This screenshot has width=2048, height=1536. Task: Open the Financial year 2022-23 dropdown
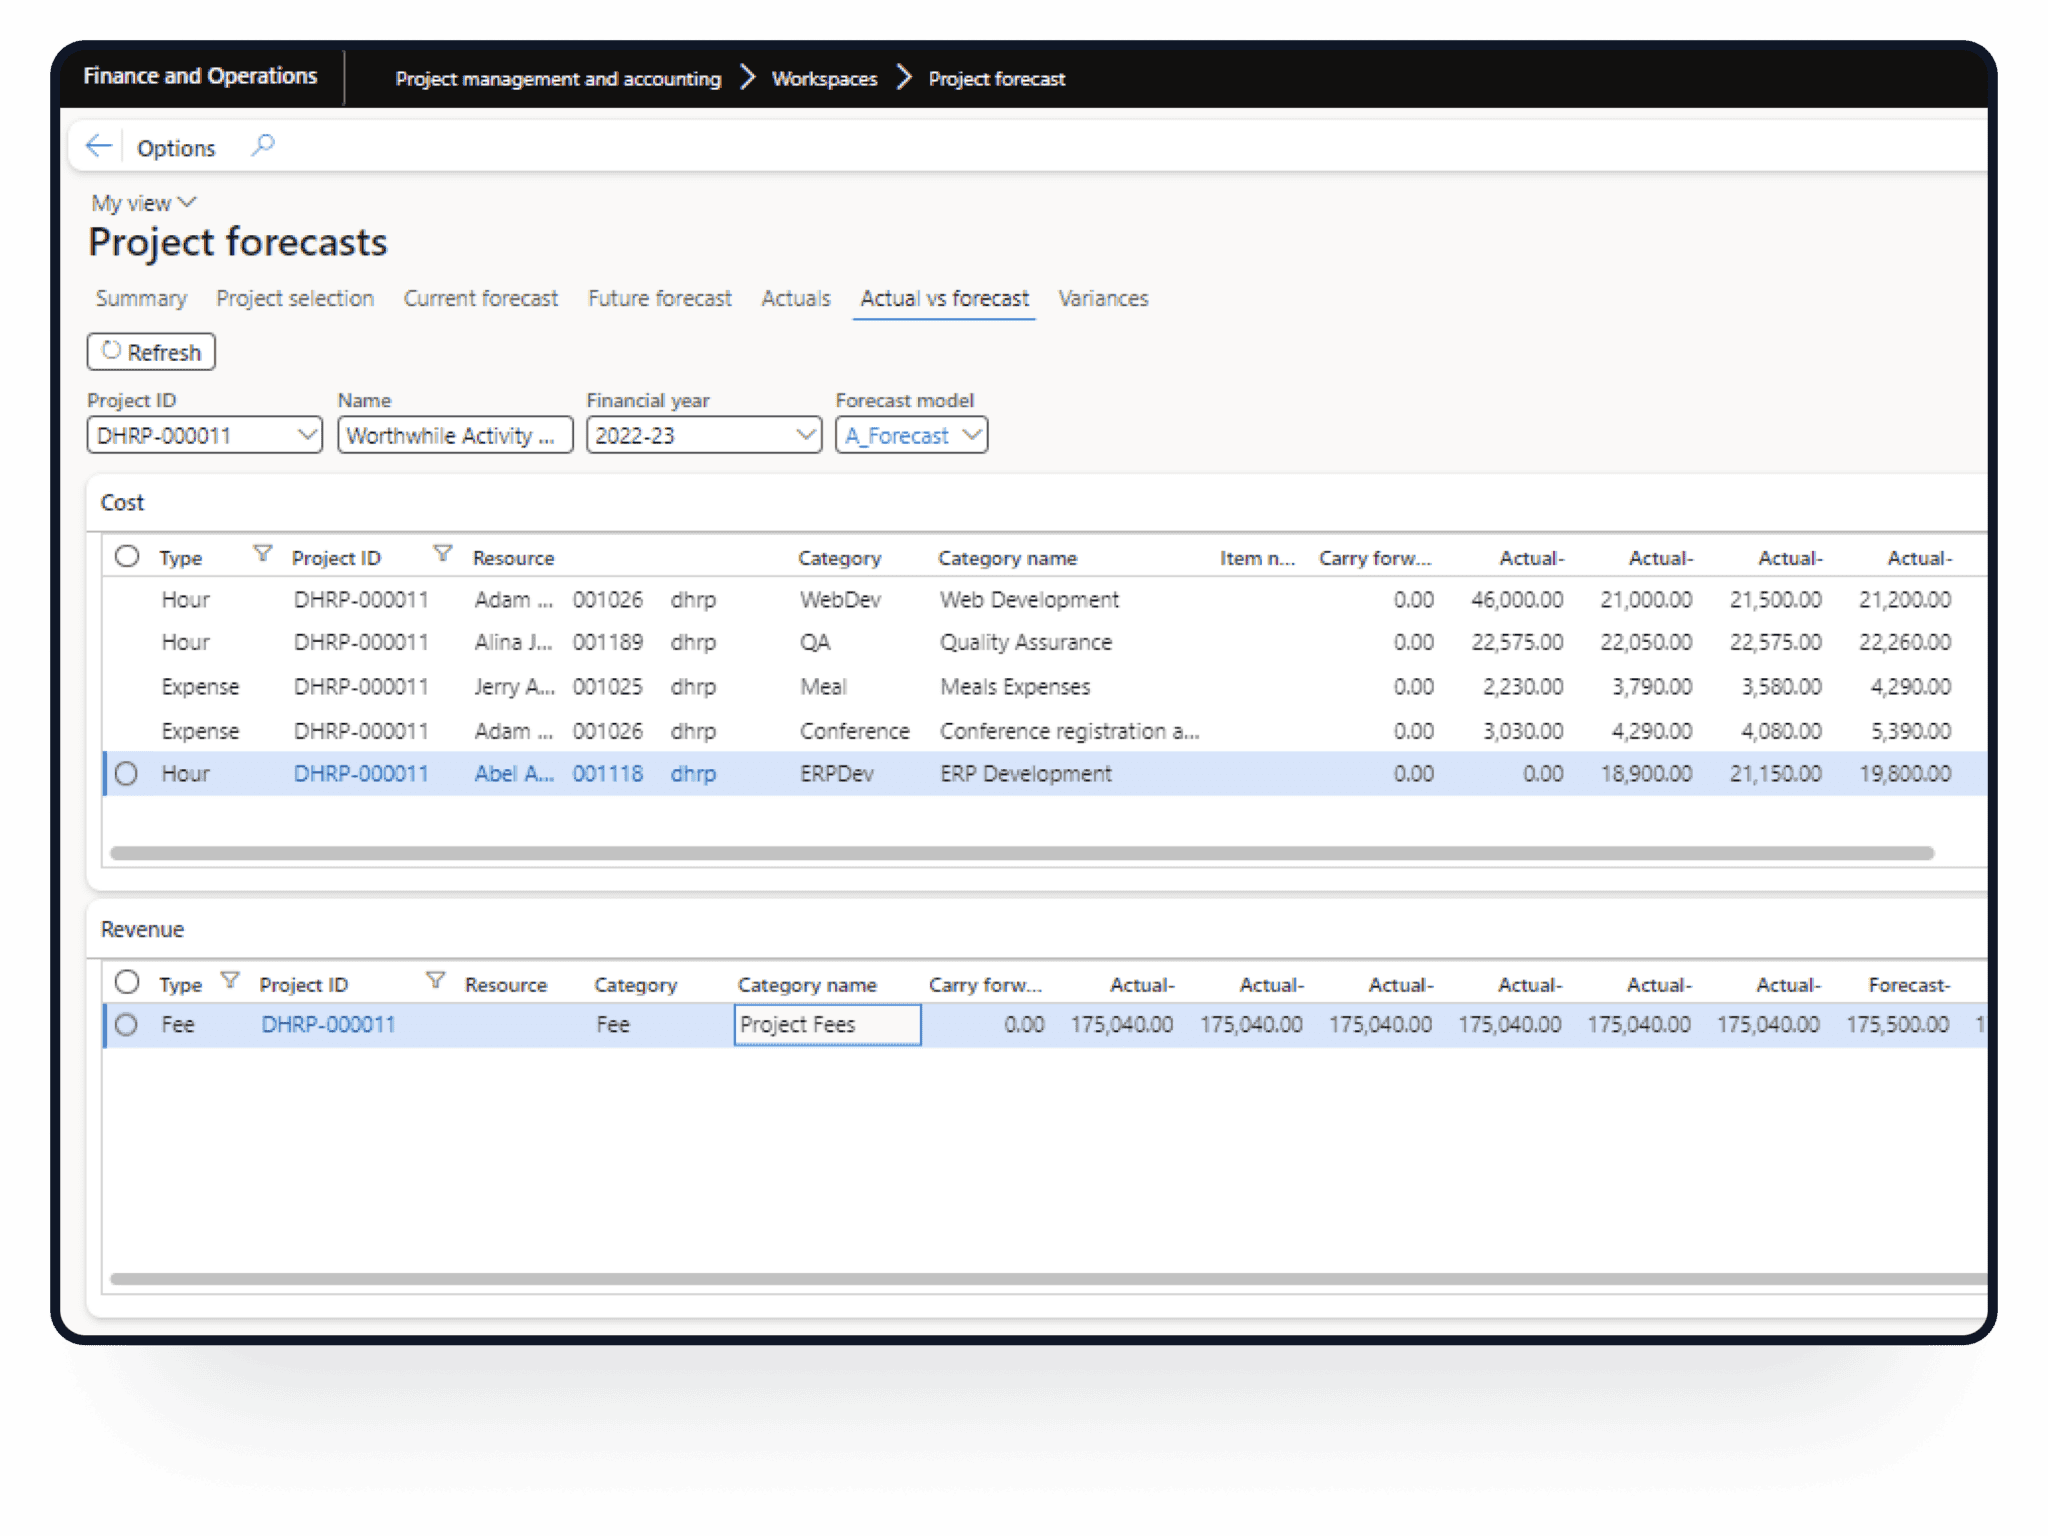704,436
